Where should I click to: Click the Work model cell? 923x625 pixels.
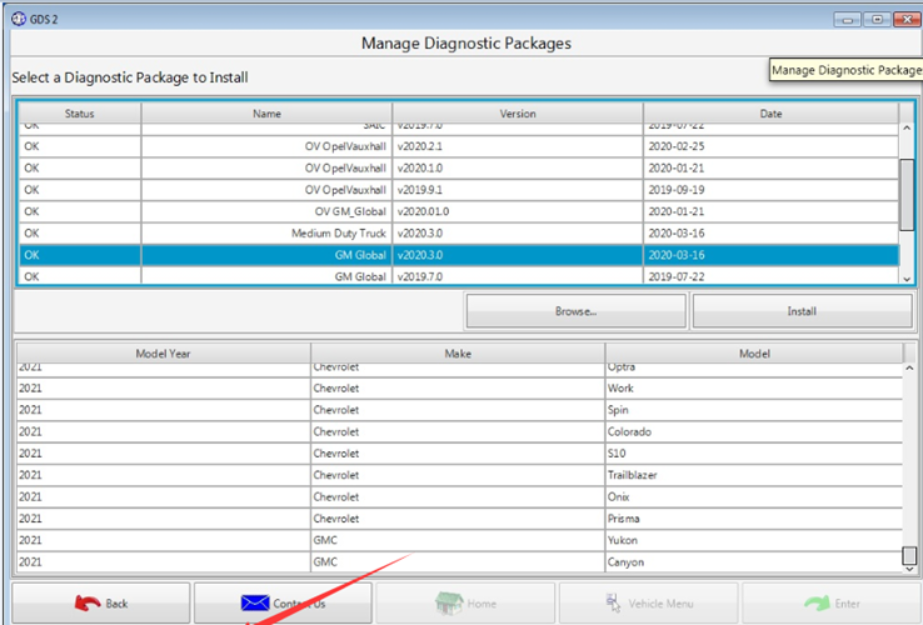[754, 388]
